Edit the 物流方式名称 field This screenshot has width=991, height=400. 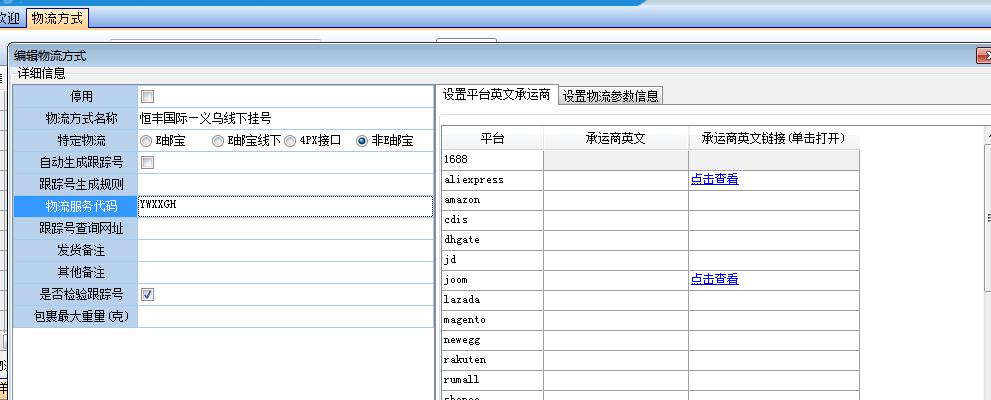pyautogui.click(x=285, y=119)
